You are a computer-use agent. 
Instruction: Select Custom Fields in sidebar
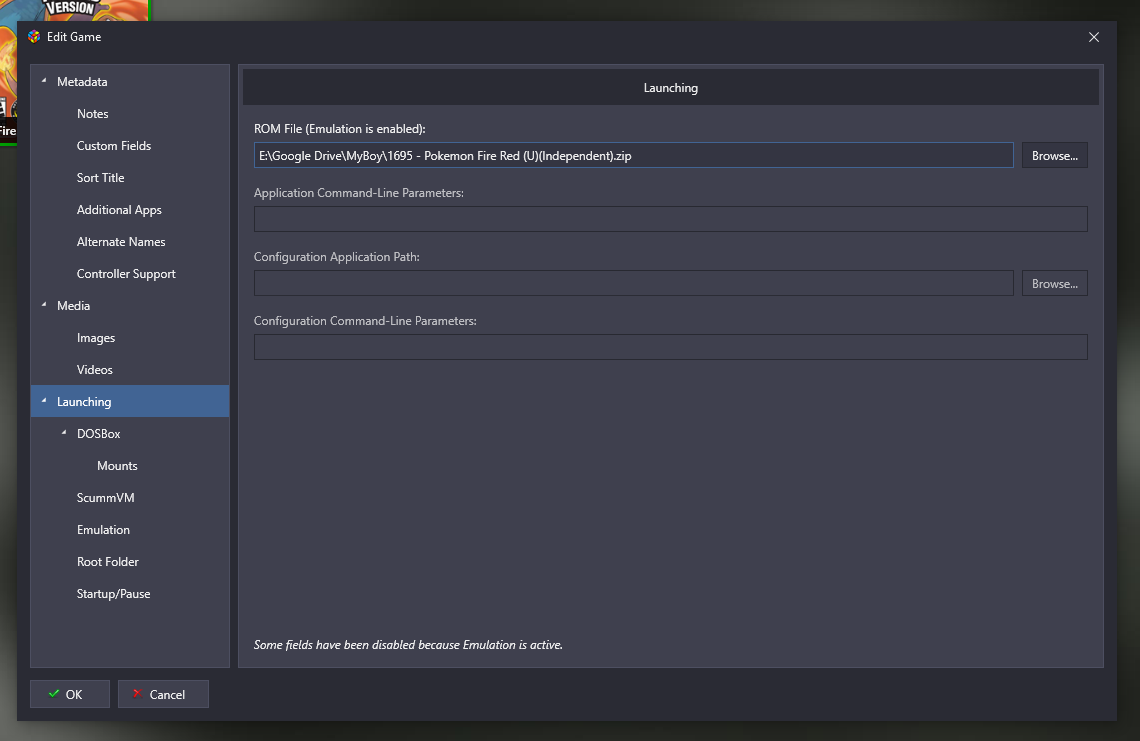(x=114, y=146)
